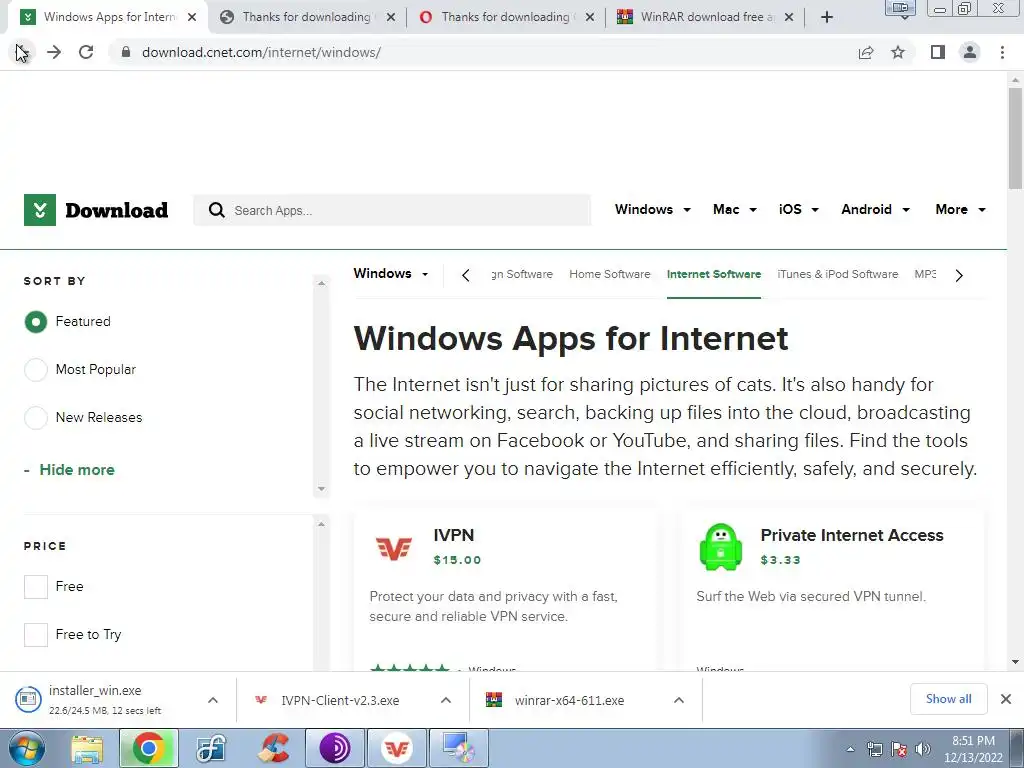Click the winrar-x64-611.exe download item

pyautogui.click(x=569, y=700)
